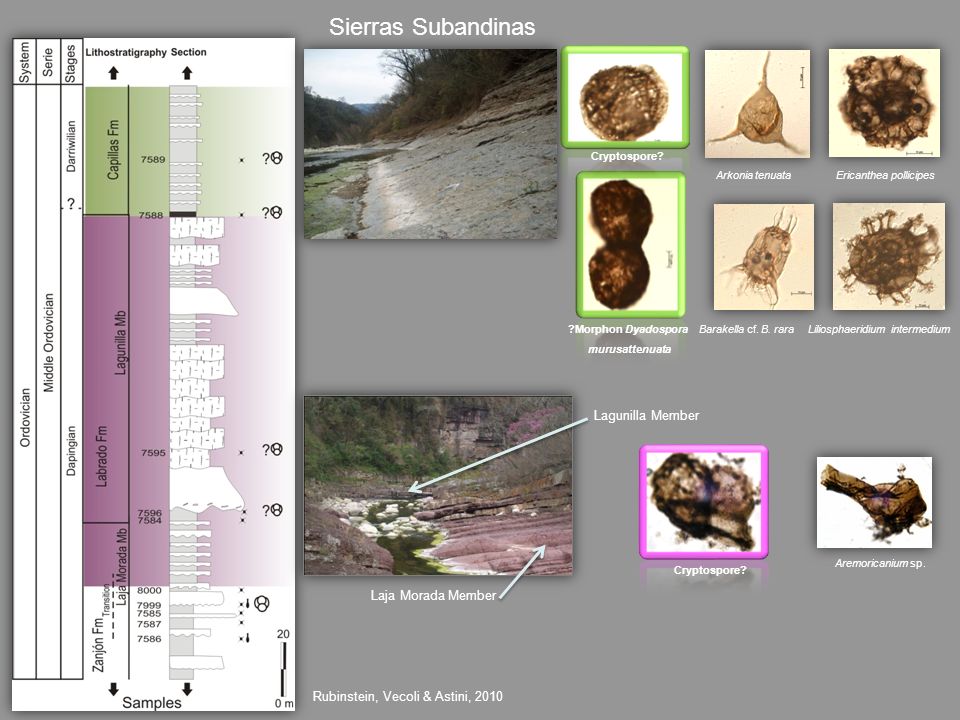Click the cryptospore symbol beside sample 7595
Image resolution: width=960 pixels, height=720 pixels.
(x=277, y=449)
